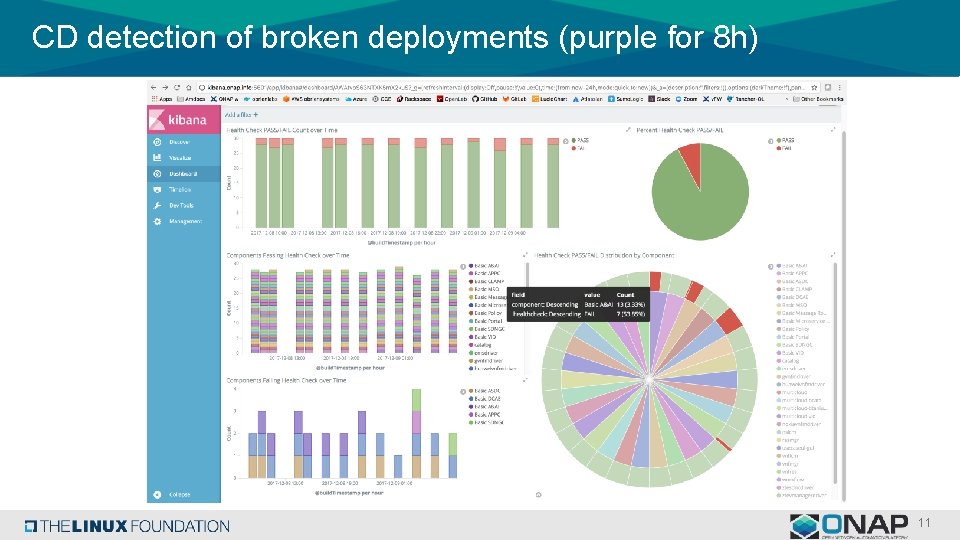Toggle legend of PASS/FAIL count chart
Viewport: 960px width, 540px height.
coord(566,141)
